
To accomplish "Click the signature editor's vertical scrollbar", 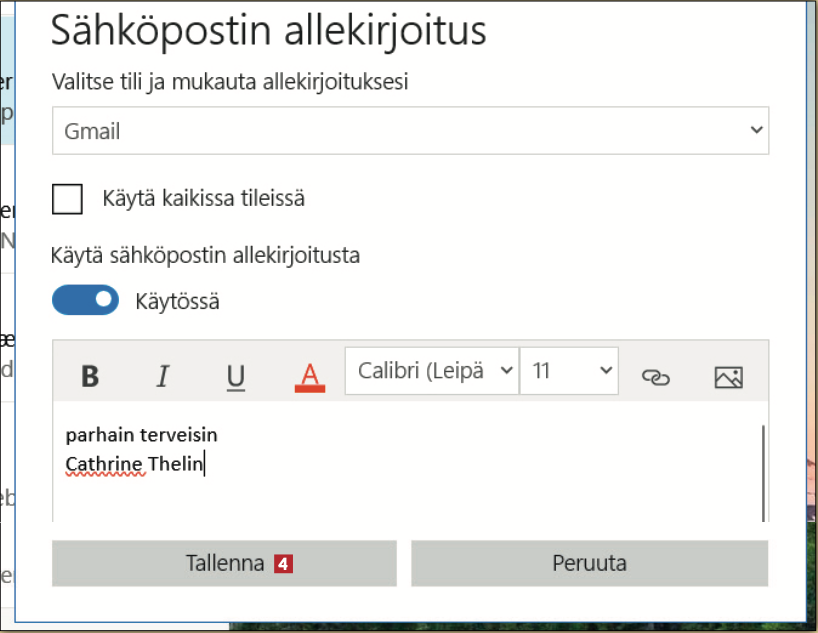I will pos(763,470).
